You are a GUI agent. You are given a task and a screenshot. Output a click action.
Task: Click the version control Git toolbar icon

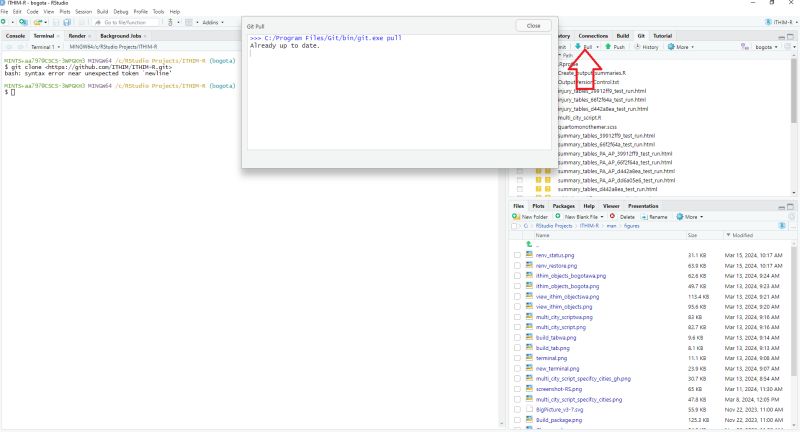pyautogui.click(x=170, y=22)
